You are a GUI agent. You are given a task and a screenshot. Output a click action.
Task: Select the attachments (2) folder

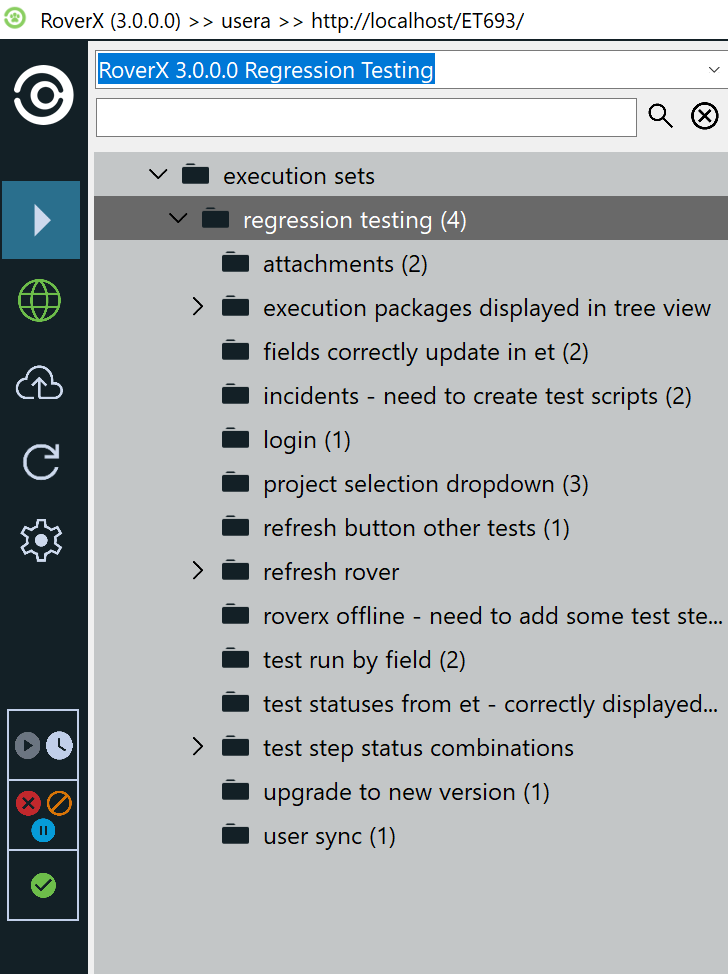344,264
